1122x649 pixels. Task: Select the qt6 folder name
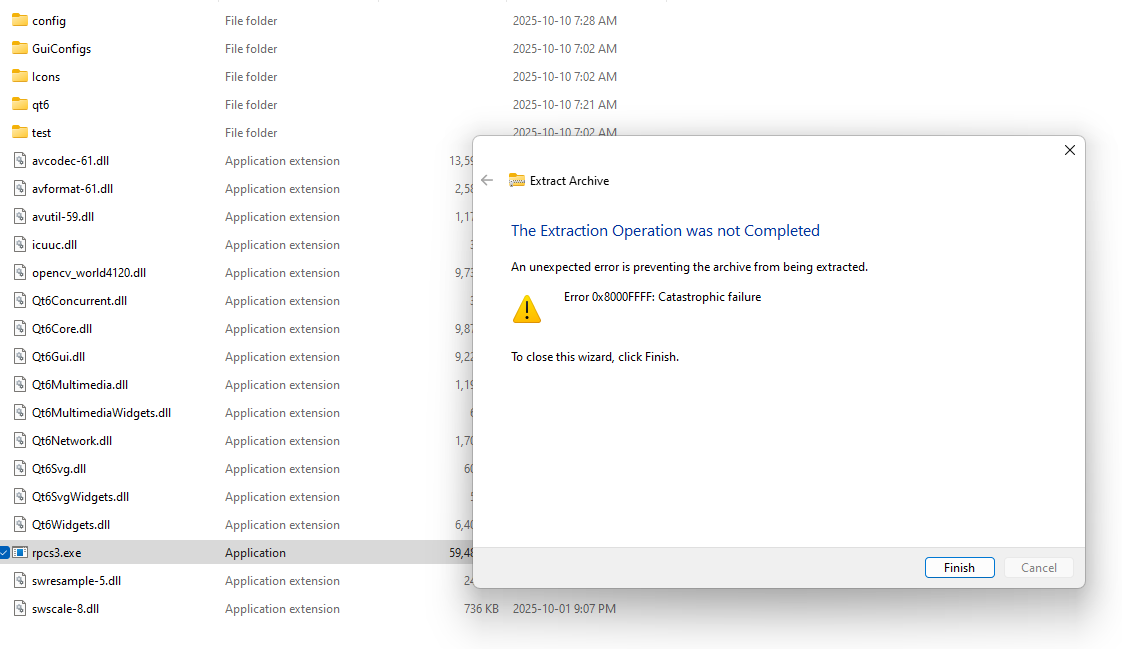[x=40, y=104]
